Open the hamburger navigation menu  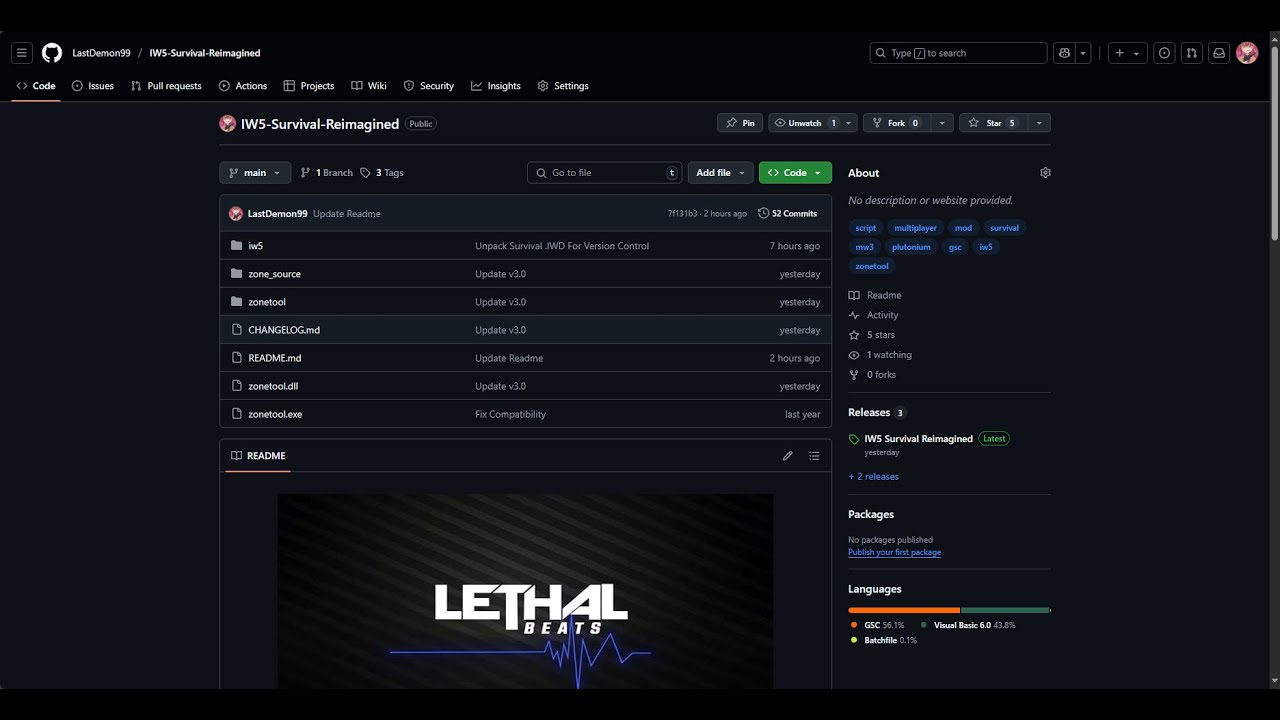pyautogui.click(x=22, y=53)
